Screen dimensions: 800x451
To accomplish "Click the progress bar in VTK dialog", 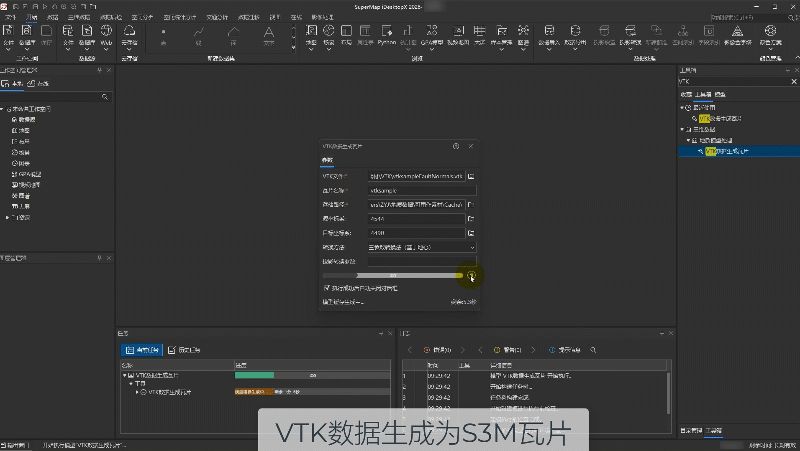I will (393, 275).
